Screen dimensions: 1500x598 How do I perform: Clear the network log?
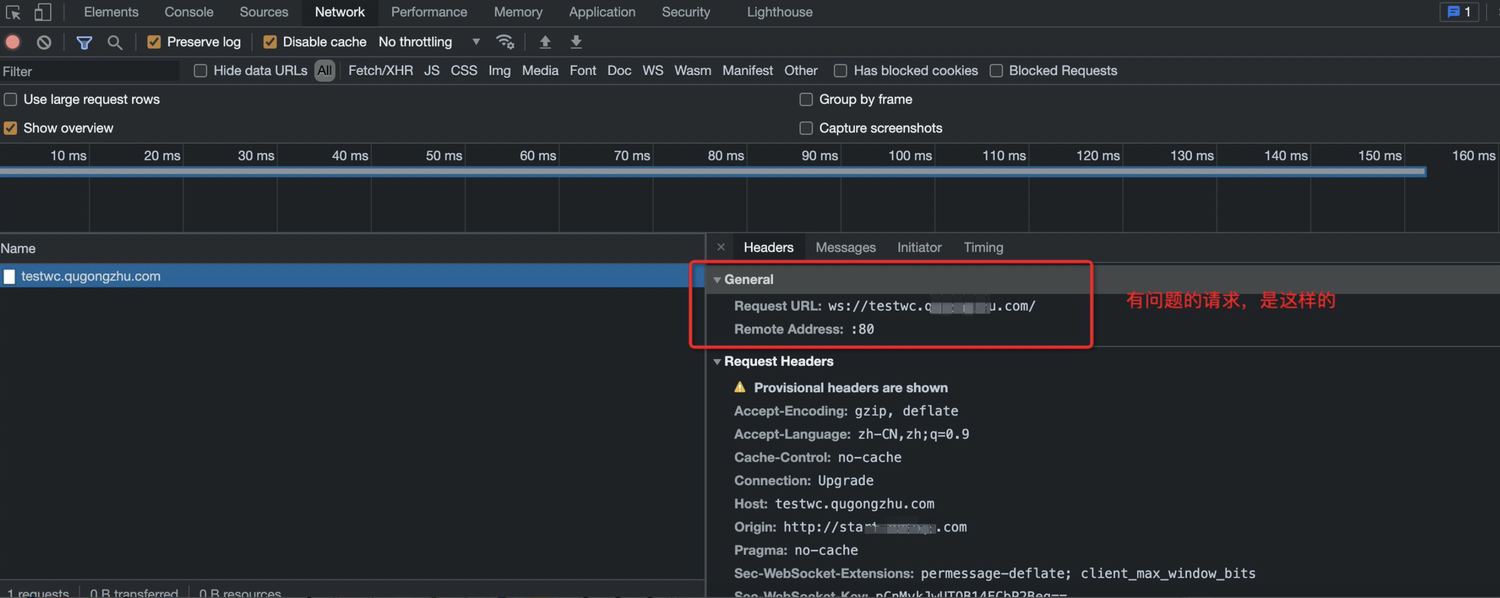click(x=44, y=42)
